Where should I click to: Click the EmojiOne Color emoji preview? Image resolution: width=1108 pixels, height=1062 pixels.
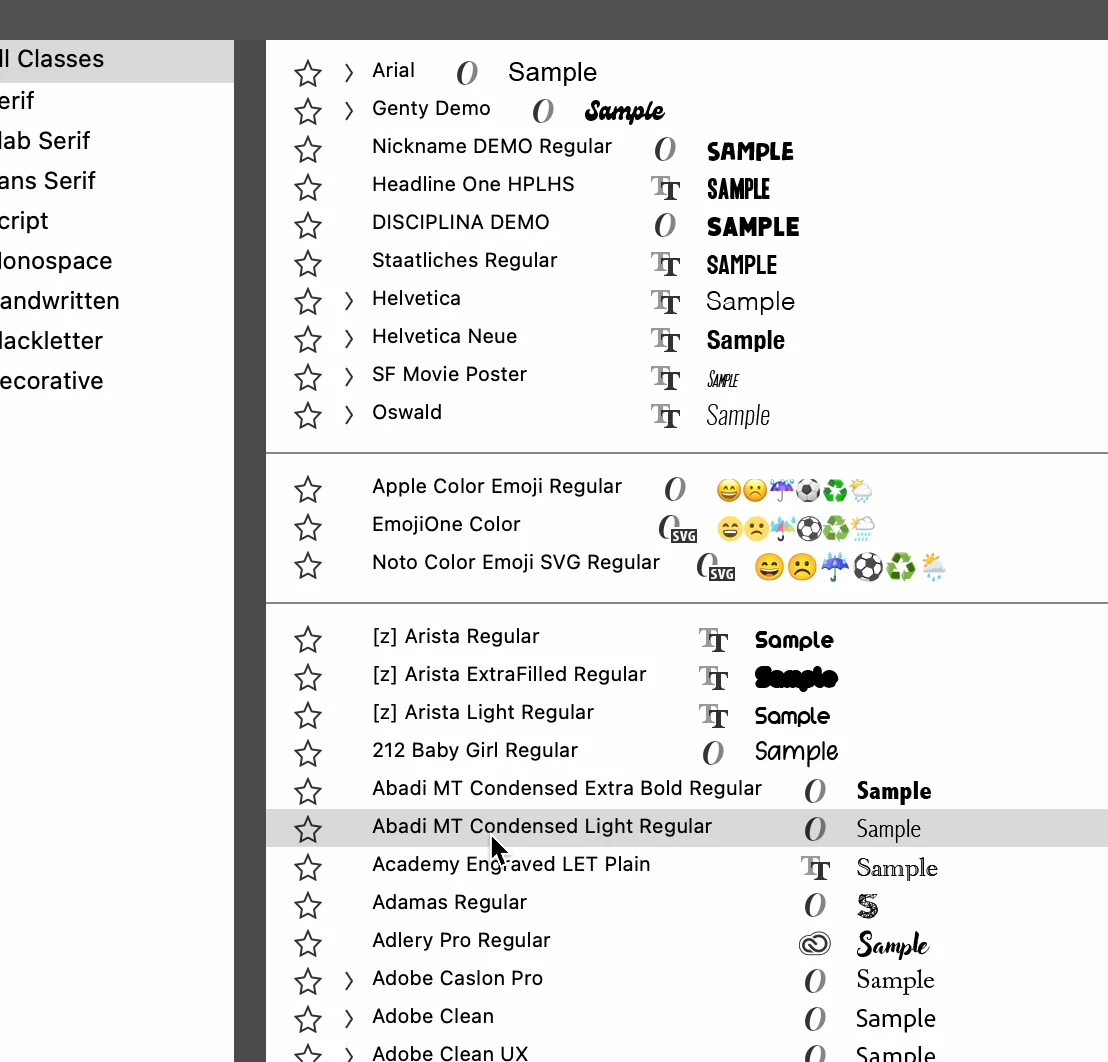[x=796, y=528]
